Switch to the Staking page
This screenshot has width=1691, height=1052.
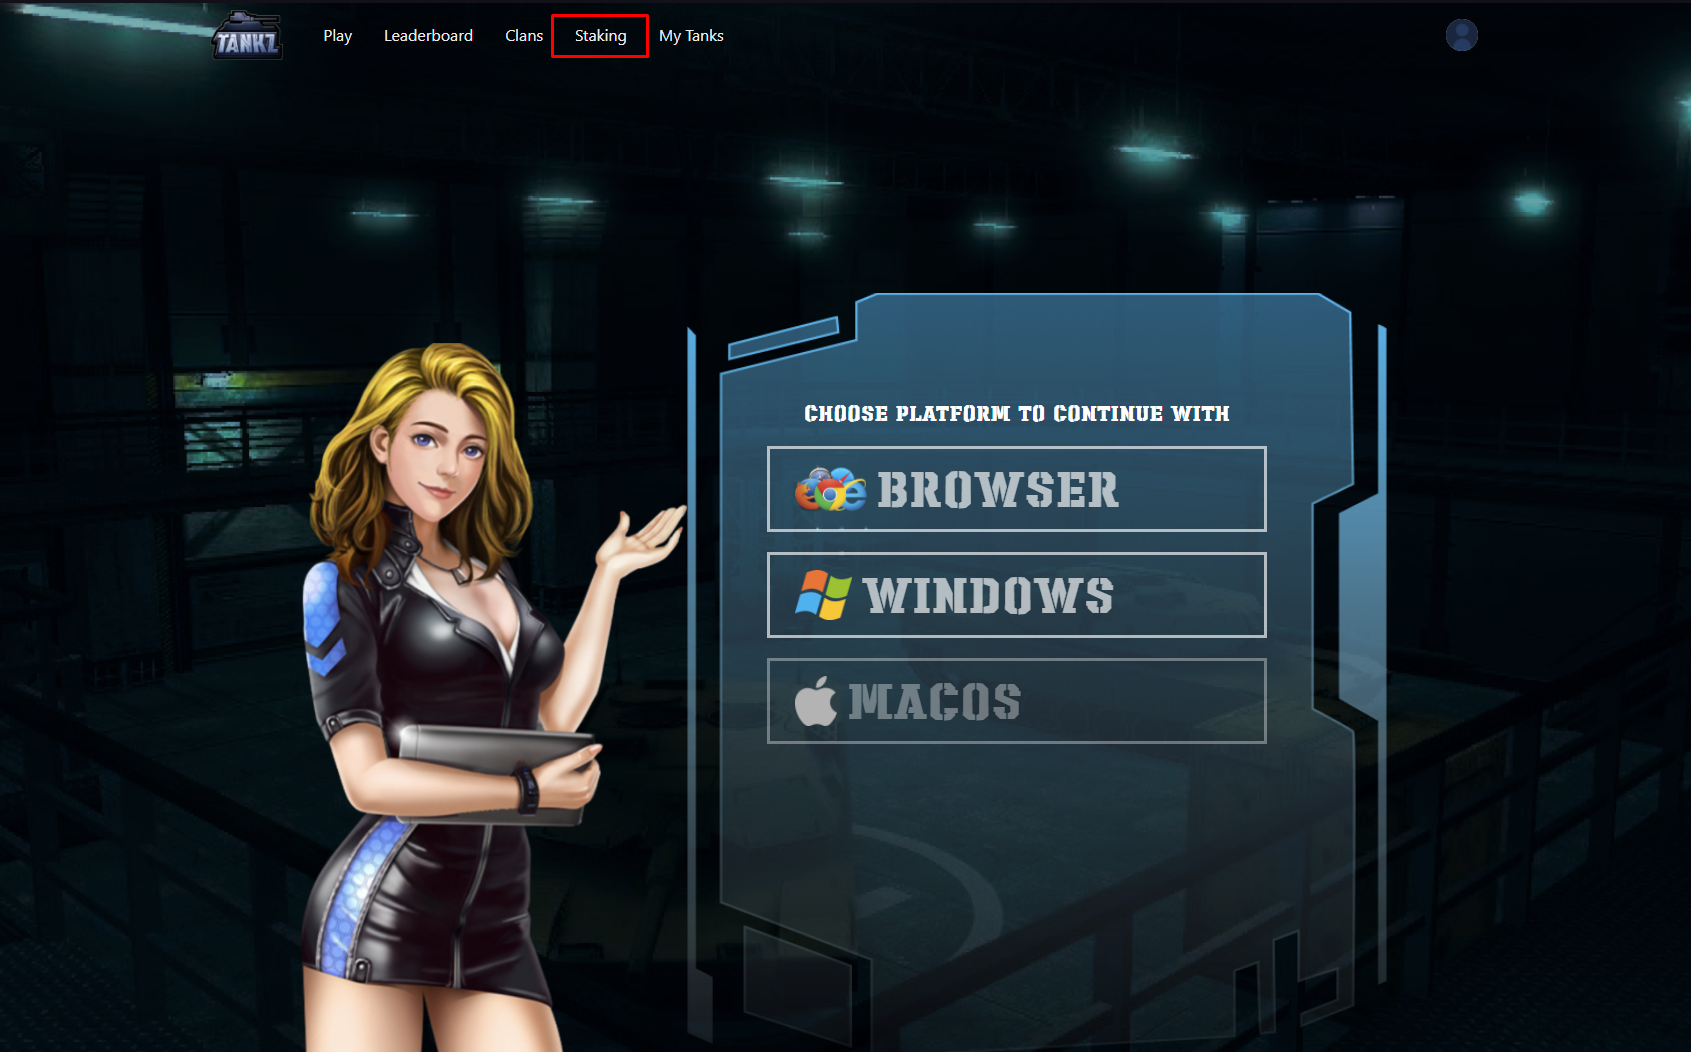(x=600, y=36)
